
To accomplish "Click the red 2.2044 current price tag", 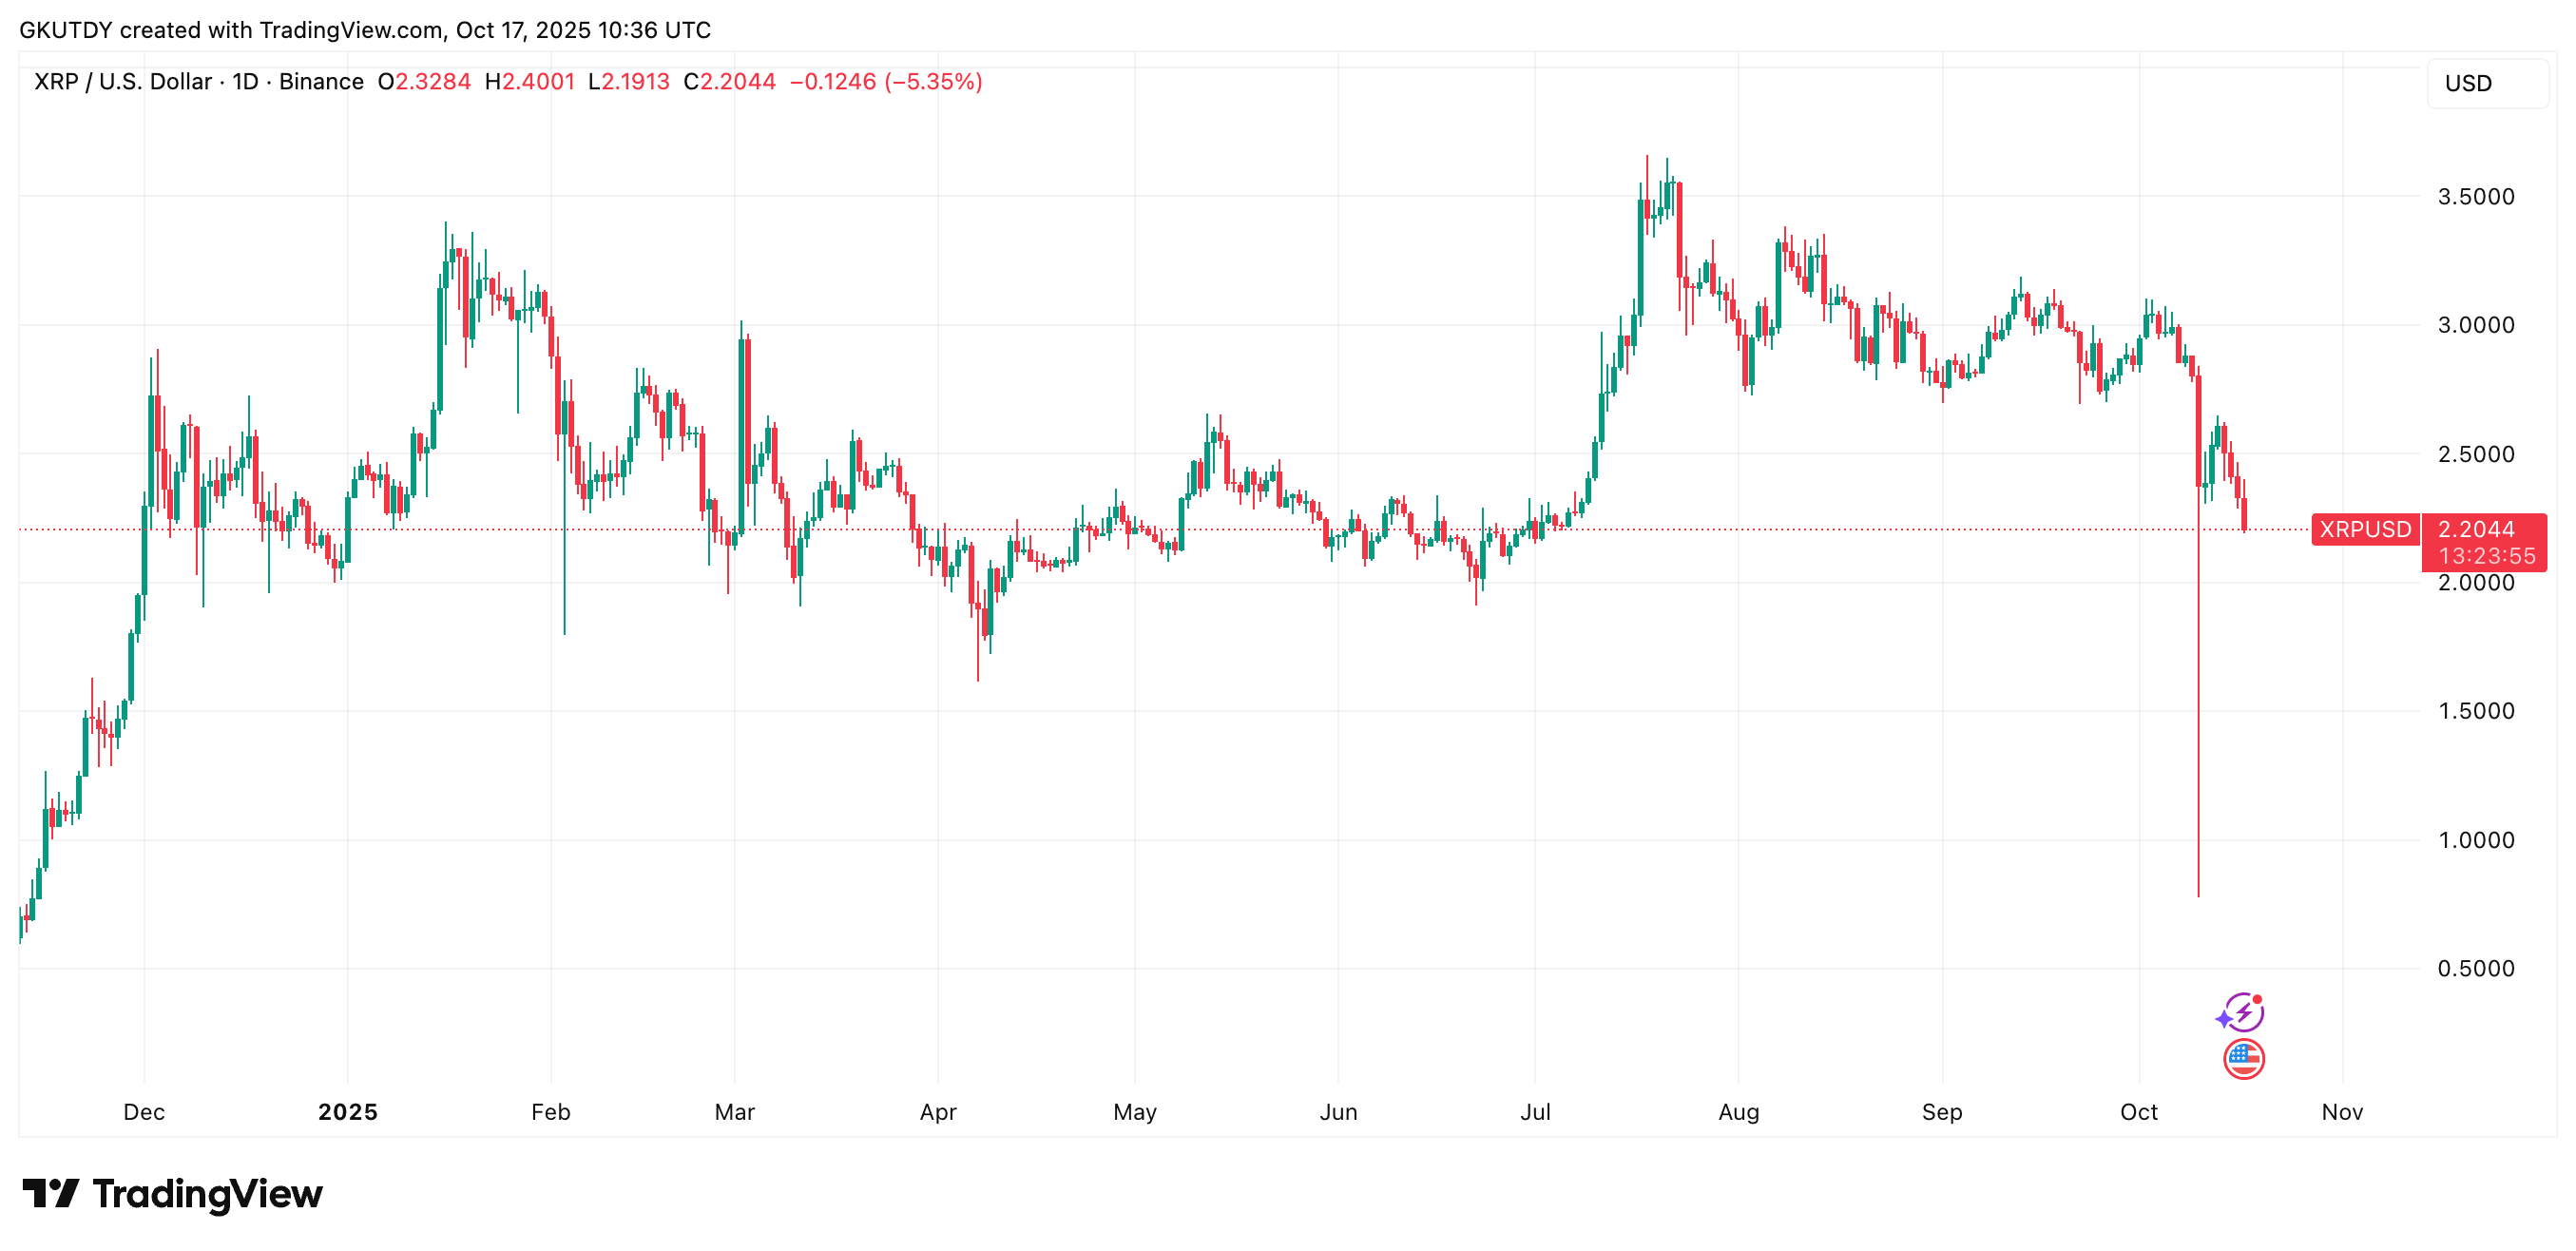I will point(2476,529).
